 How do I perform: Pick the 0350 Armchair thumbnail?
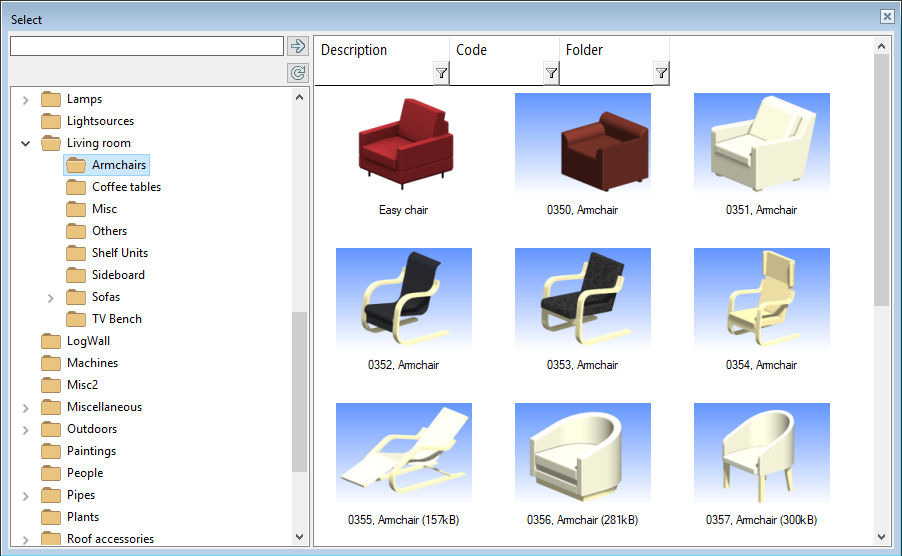(x=582, y=142)
